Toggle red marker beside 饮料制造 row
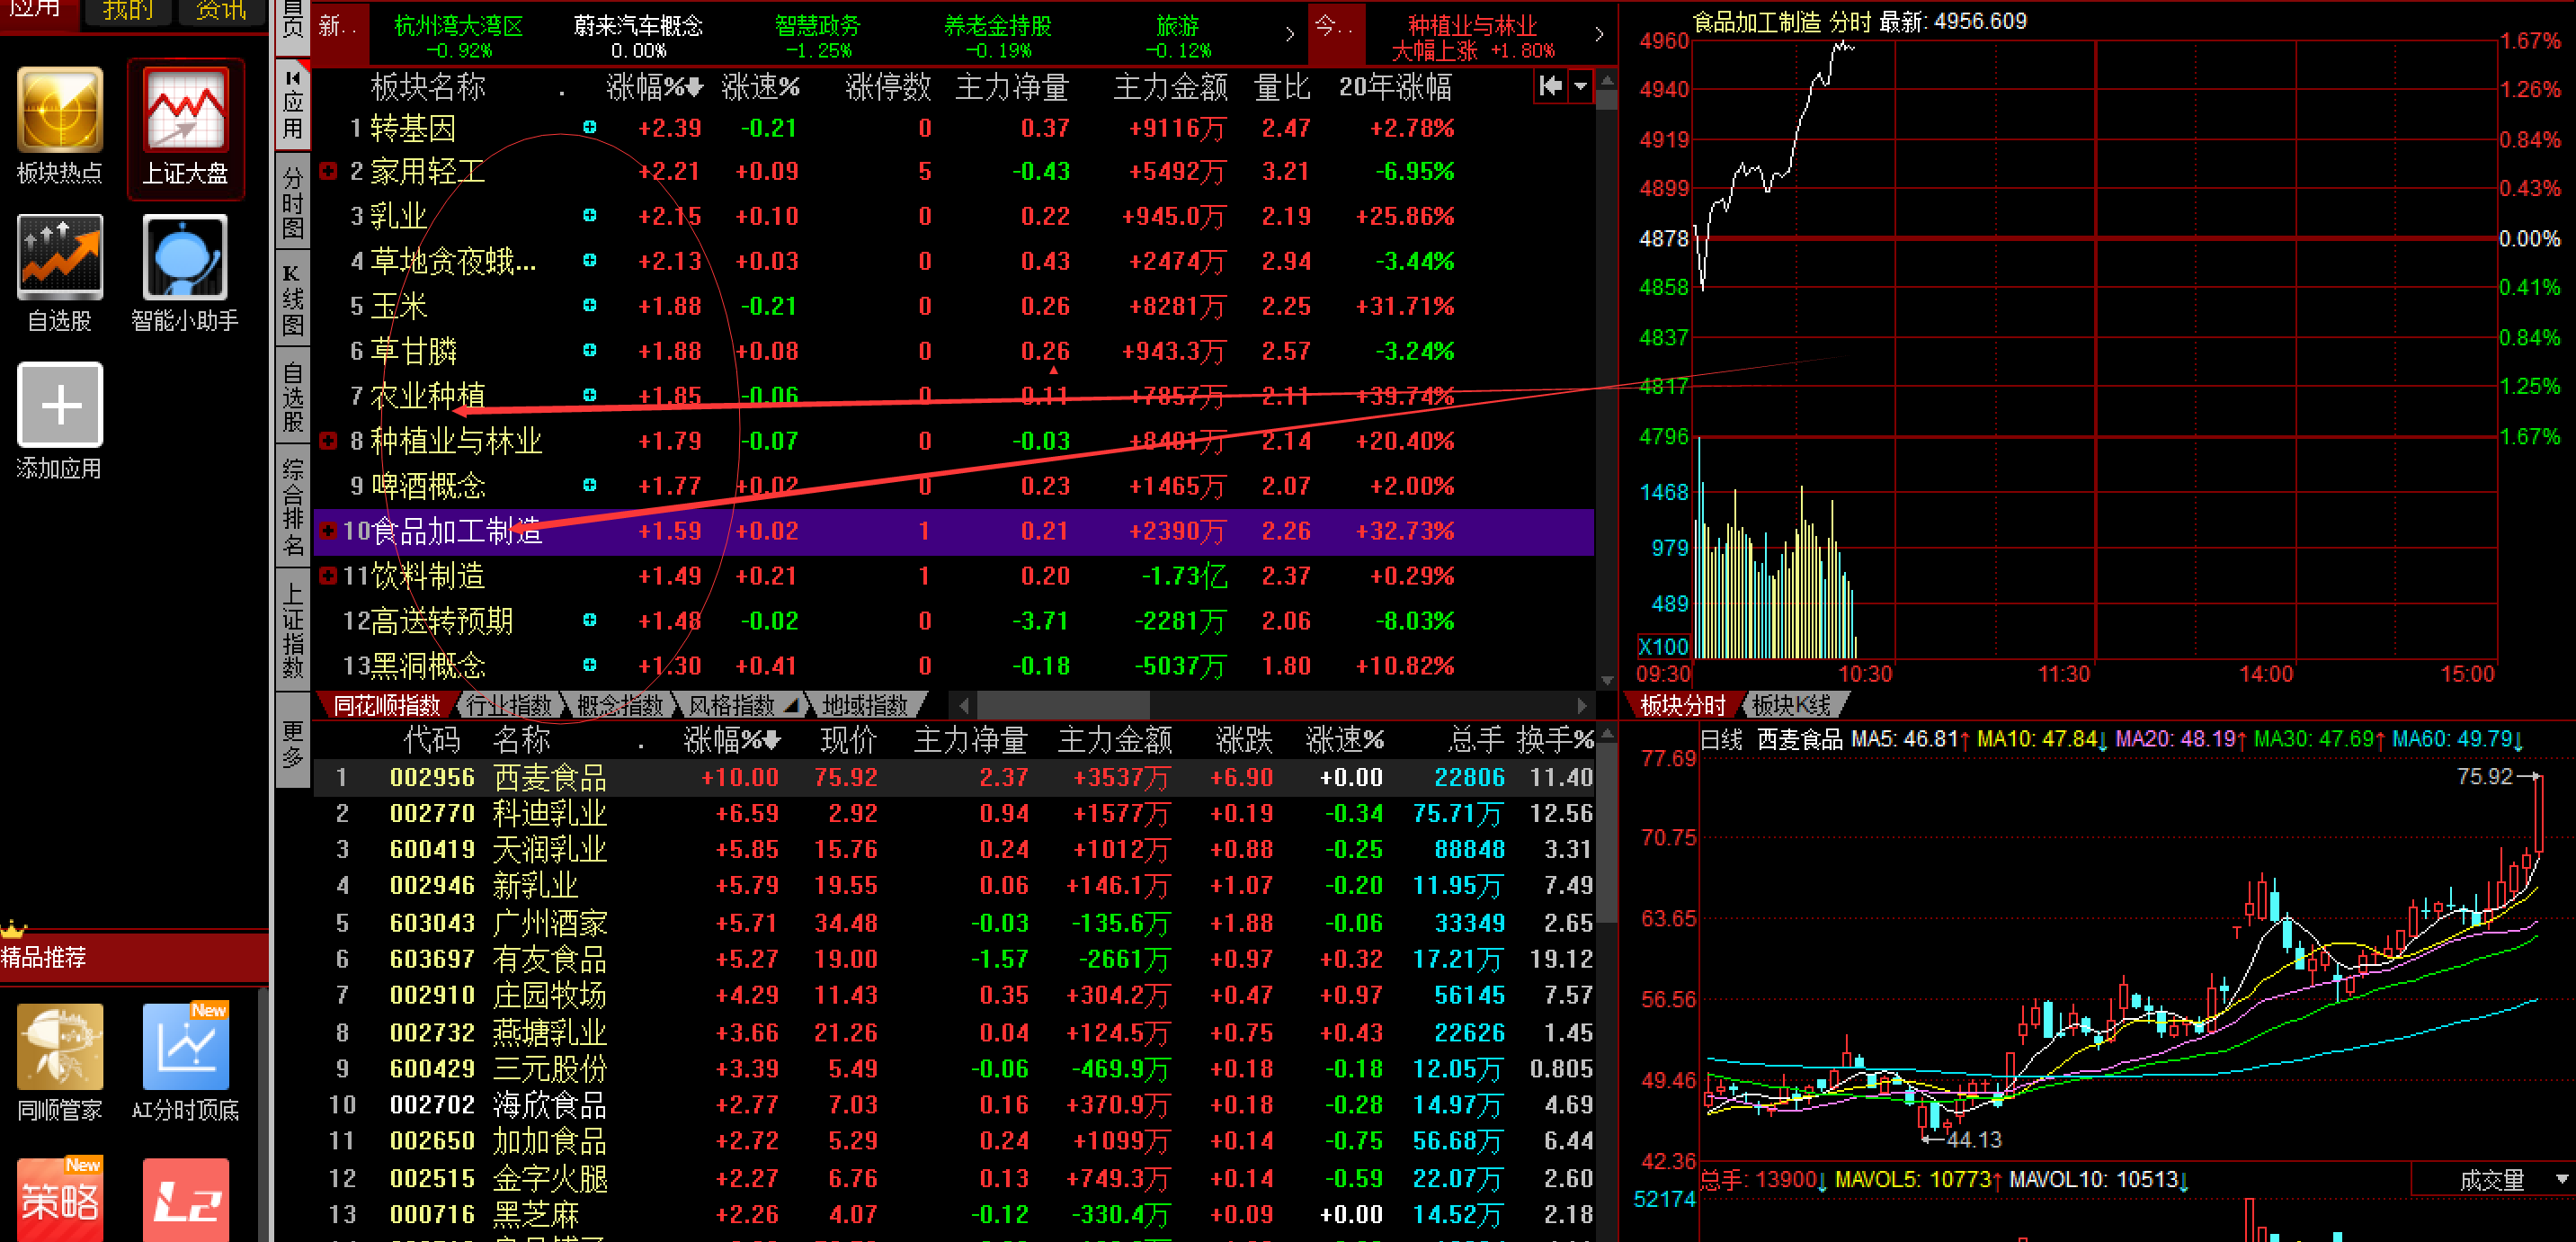Screen dimensions: 2576x1242 (x=328, y=576)
